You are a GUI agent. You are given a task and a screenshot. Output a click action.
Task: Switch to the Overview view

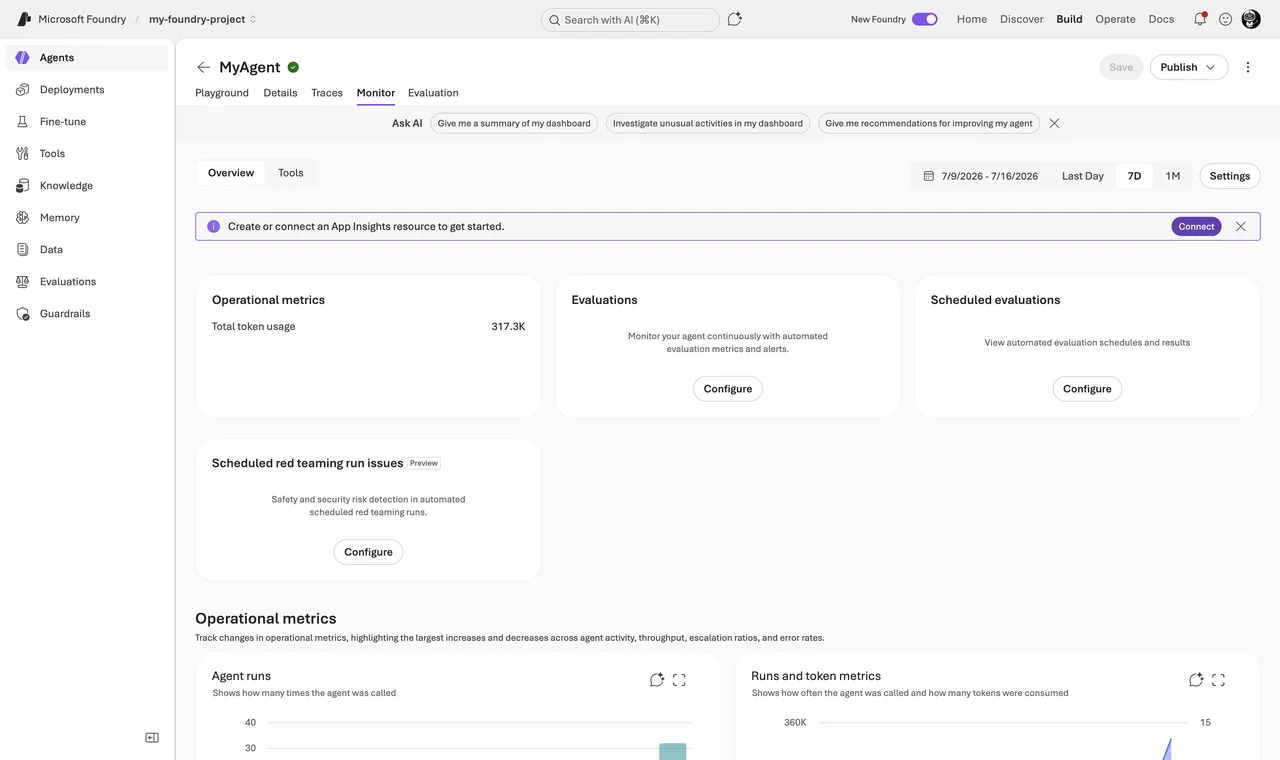pos(231,173)
